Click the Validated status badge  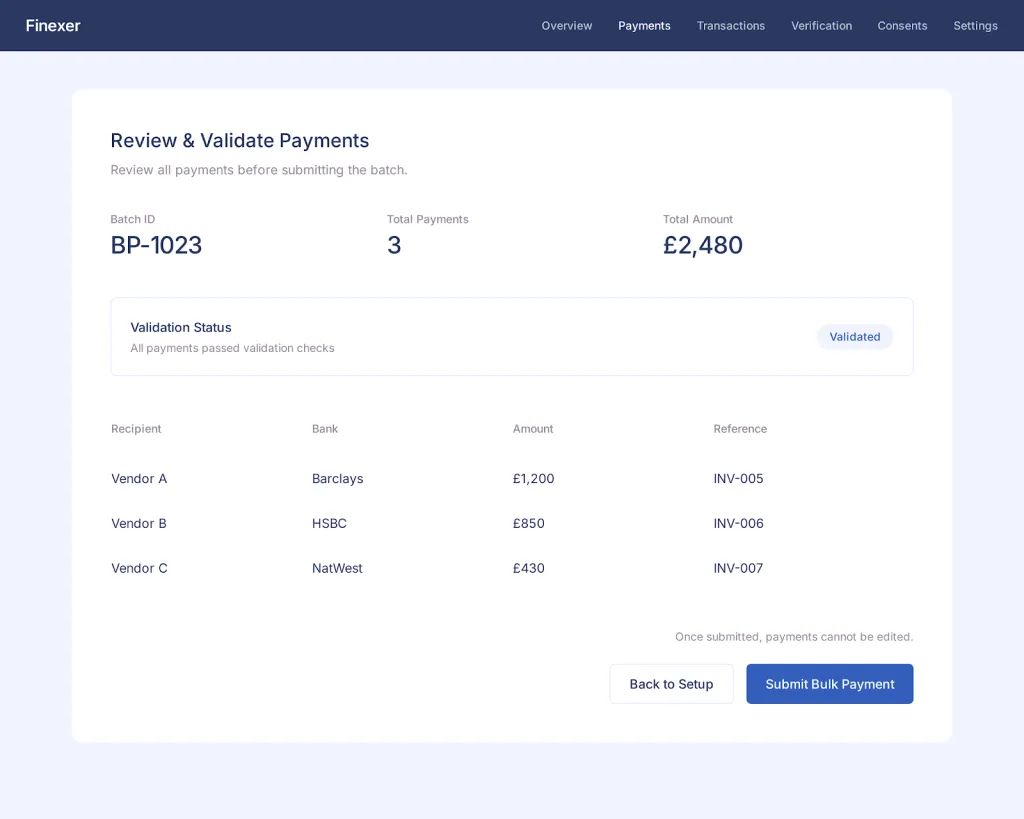855,336
